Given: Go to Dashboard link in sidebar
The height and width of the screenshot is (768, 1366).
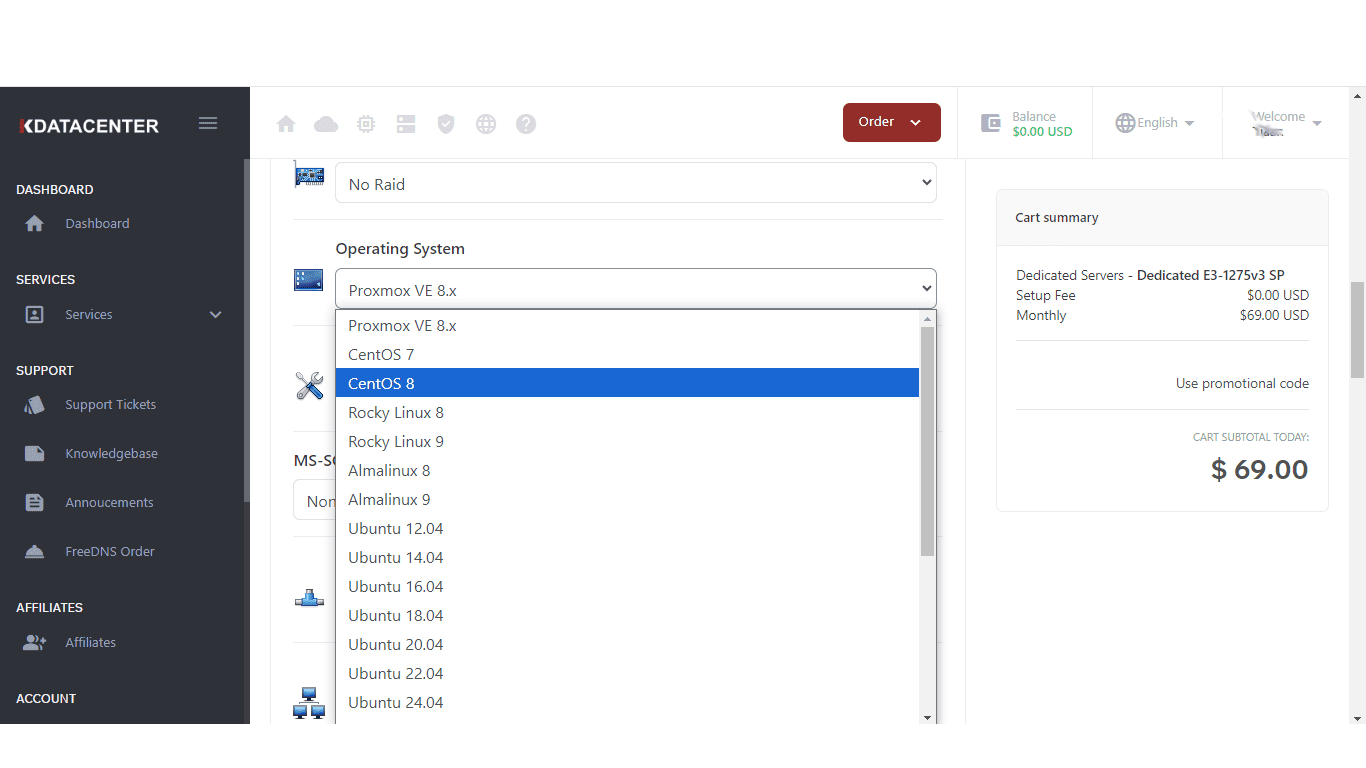Looking at the screenshot, I should (x=97, y=224).
